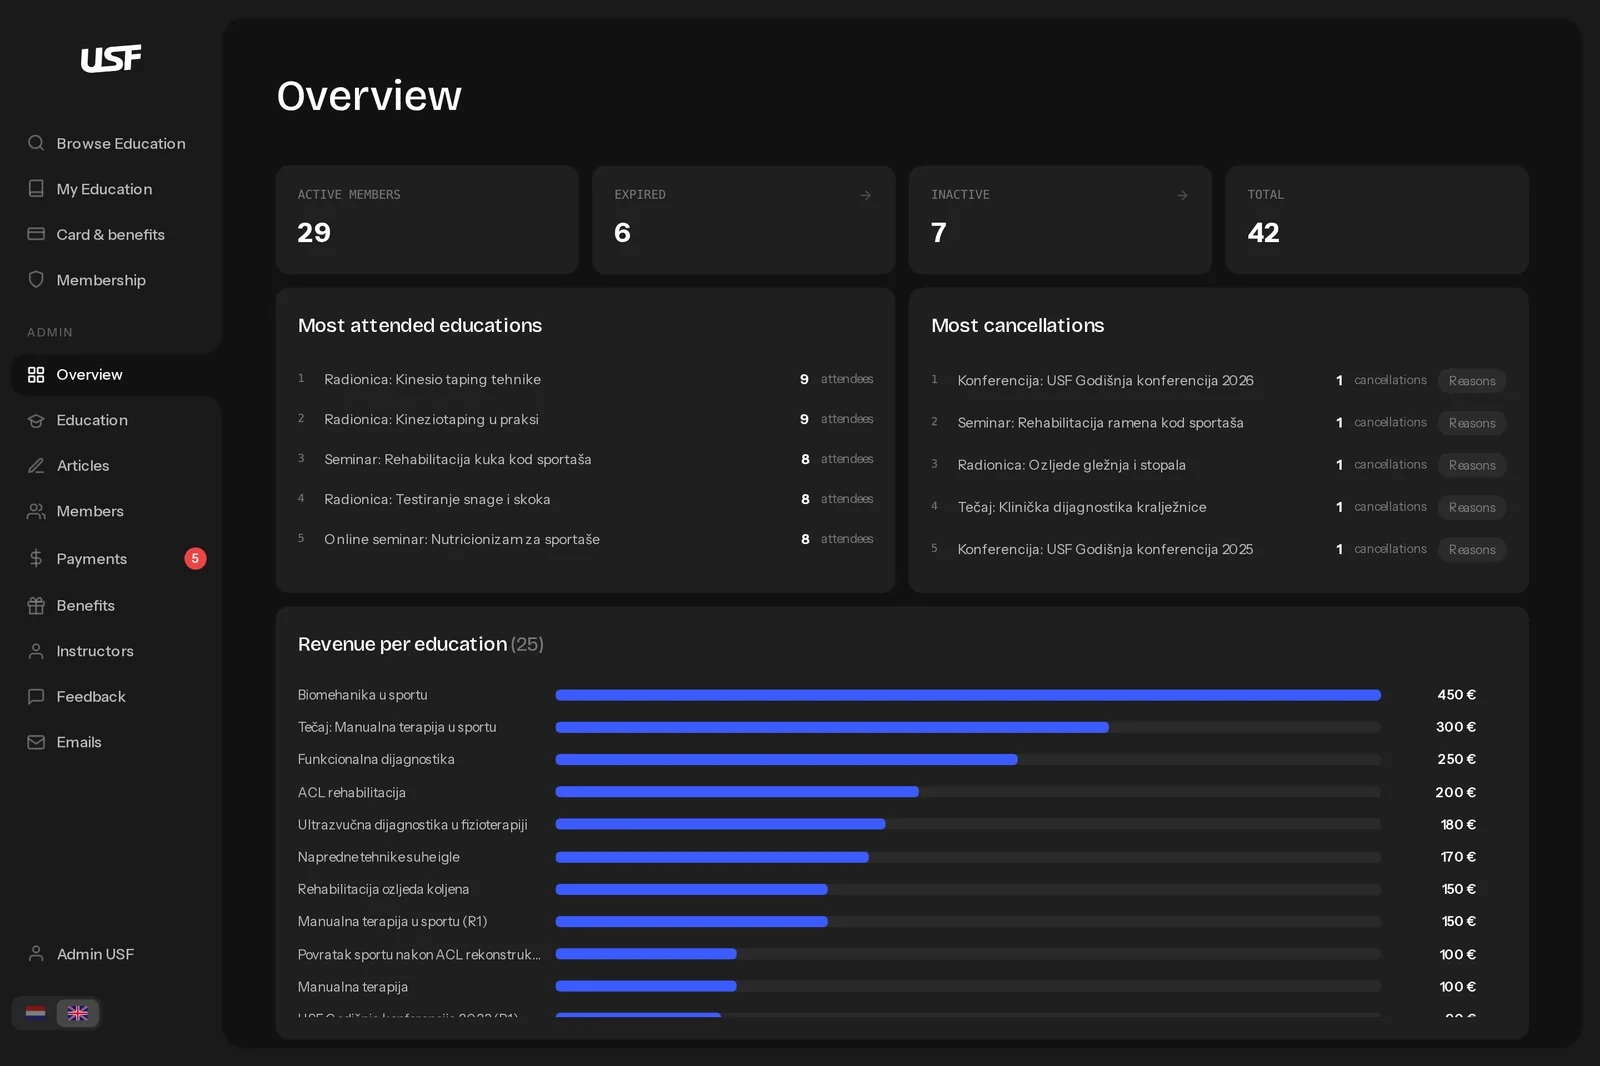This screenshot has height=1066, width=1600.
Task: Open the Inactive members arrow
Action: (x=1182, y=195)
